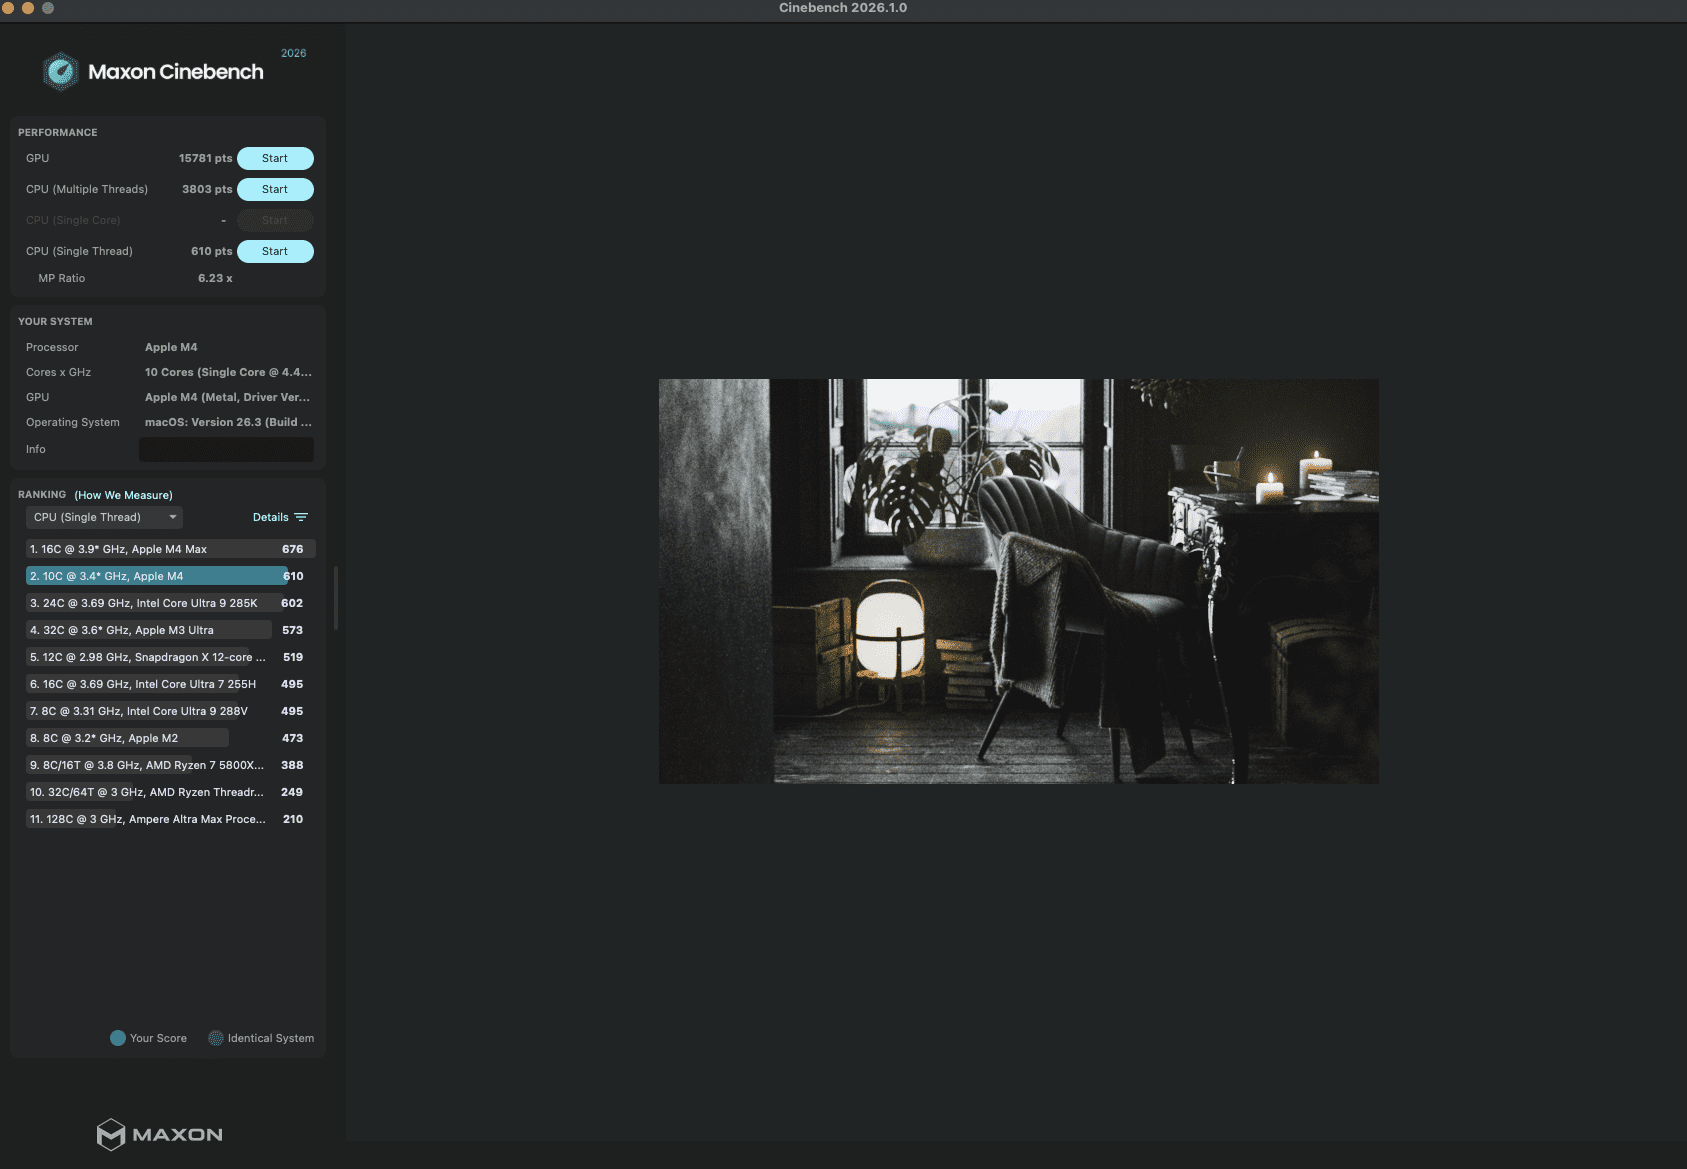The image size is (1687, 1169).
Task: Click the disabled CPU Single Core Start button
Action: coord(275,220)
